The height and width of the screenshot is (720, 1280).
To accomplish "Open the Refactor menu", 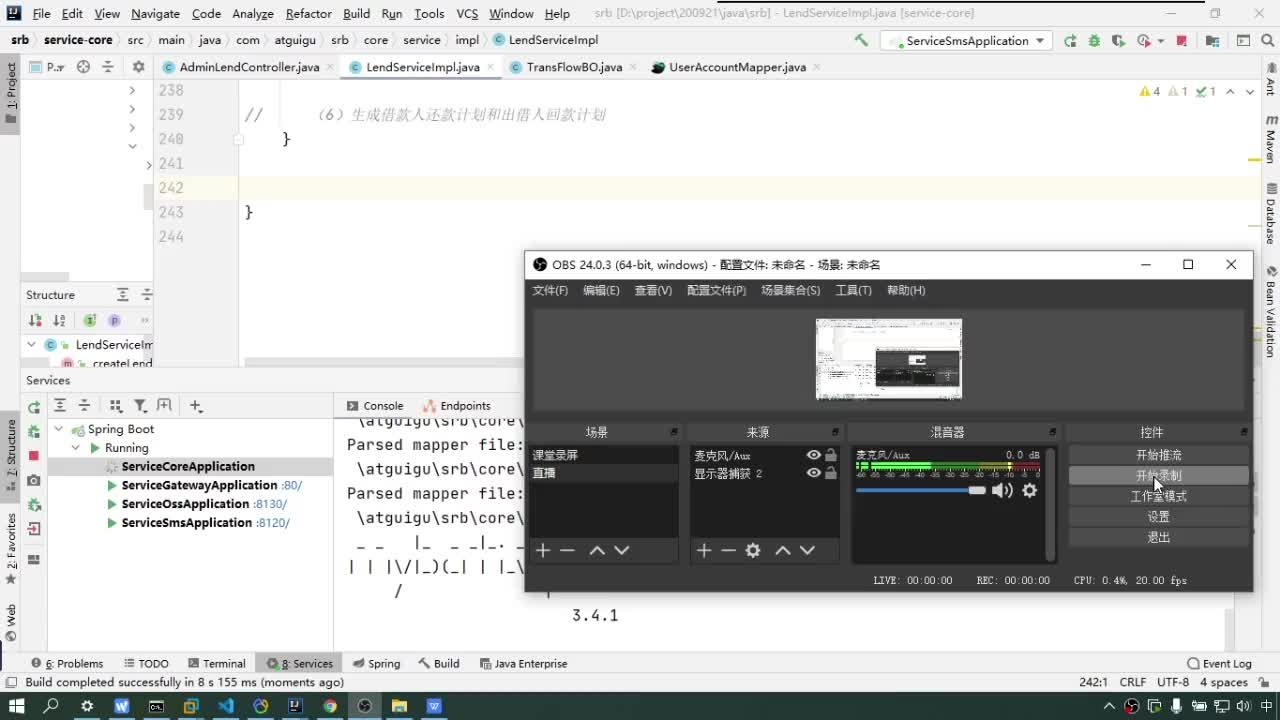I will coord(308,14).
